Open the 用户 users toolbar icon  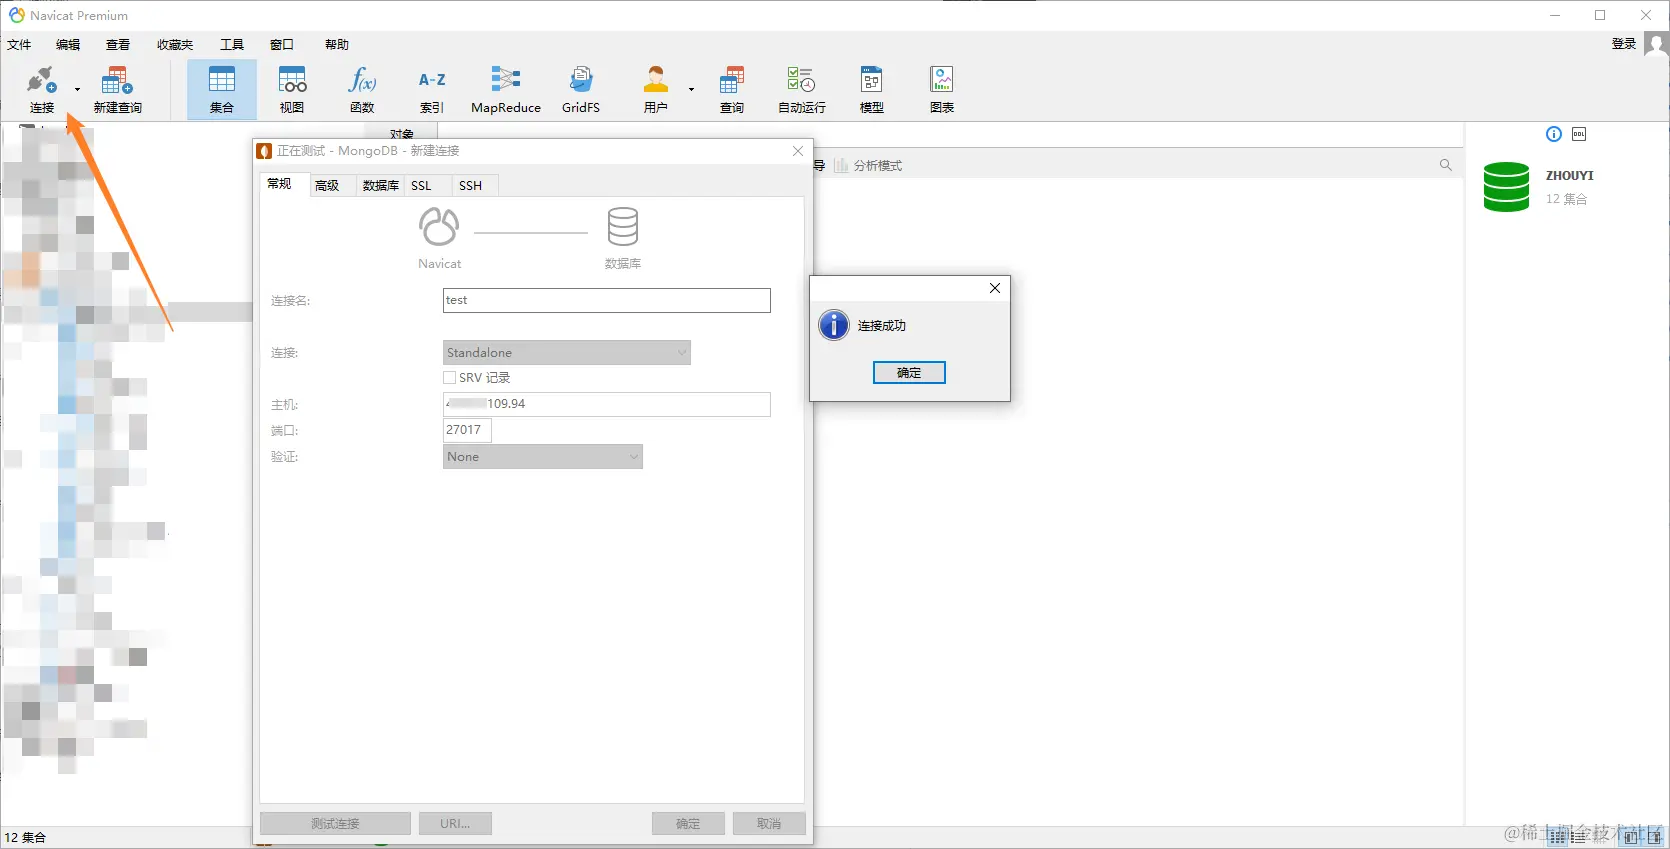(656, 90)
